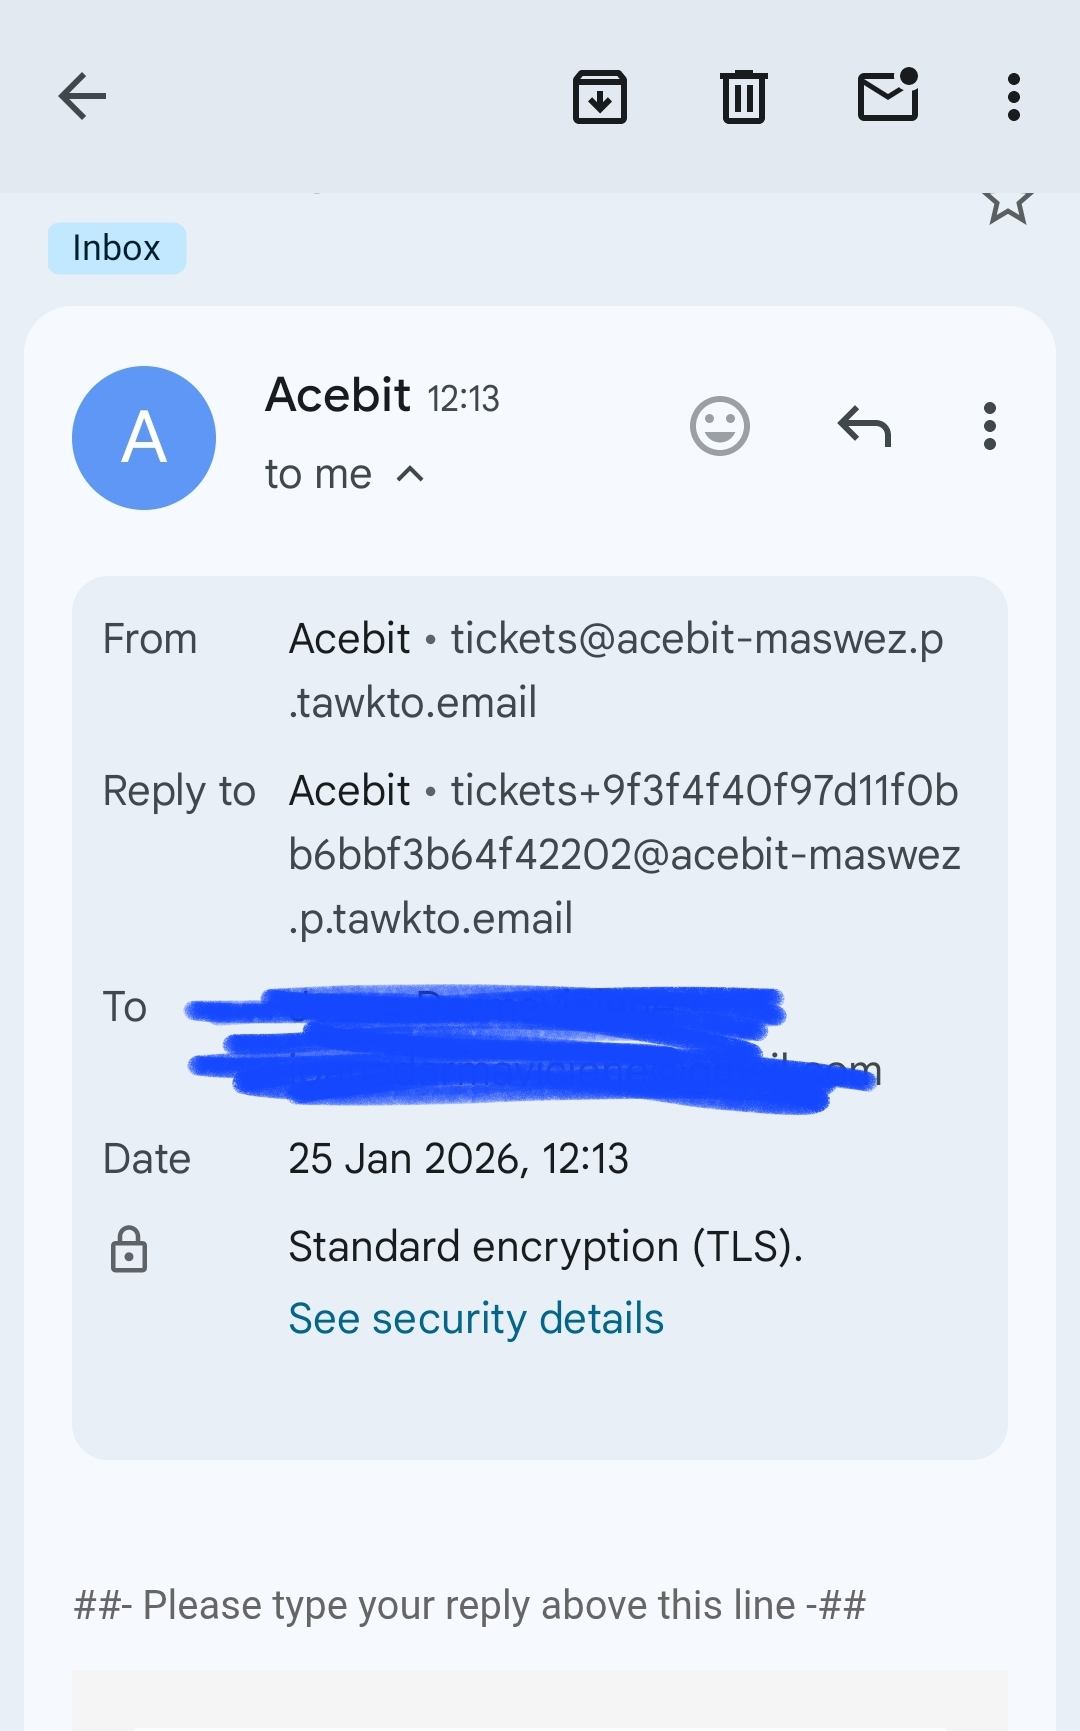Tap the back arrow icon
Image resolution: width=1080 pixels, height=1731 pixels.
[82, 97]
